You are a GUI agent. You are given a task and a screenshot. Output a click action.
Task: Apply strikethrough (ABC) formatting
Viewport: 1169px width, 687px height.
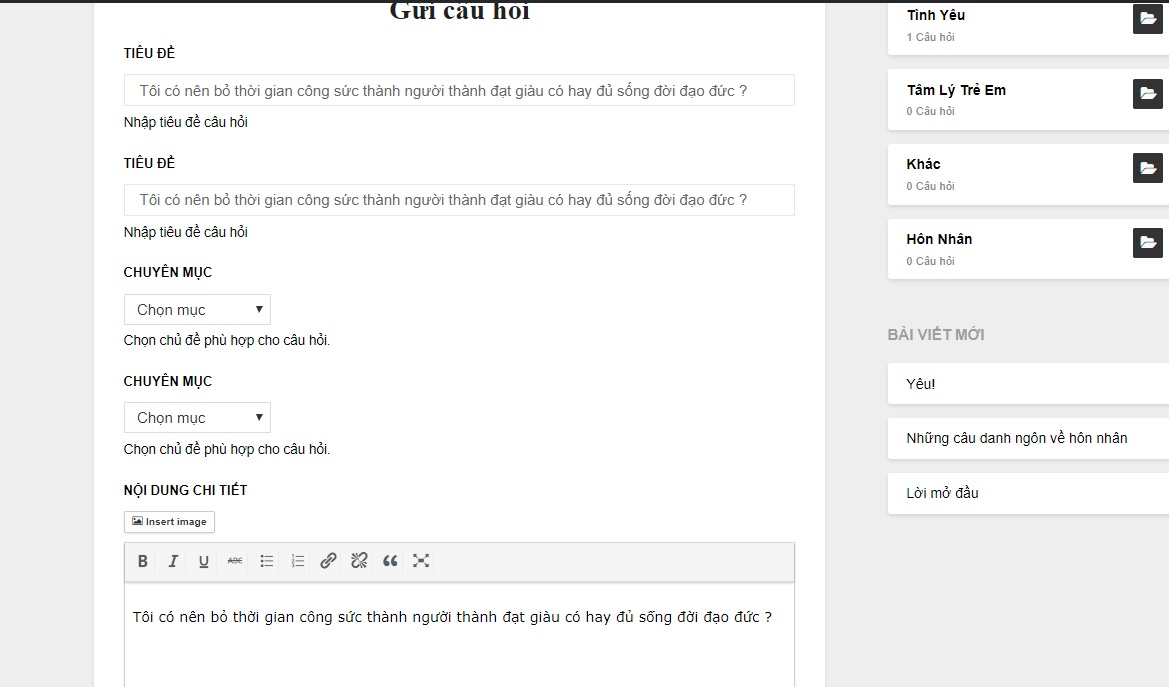click(x=235, y=561)
